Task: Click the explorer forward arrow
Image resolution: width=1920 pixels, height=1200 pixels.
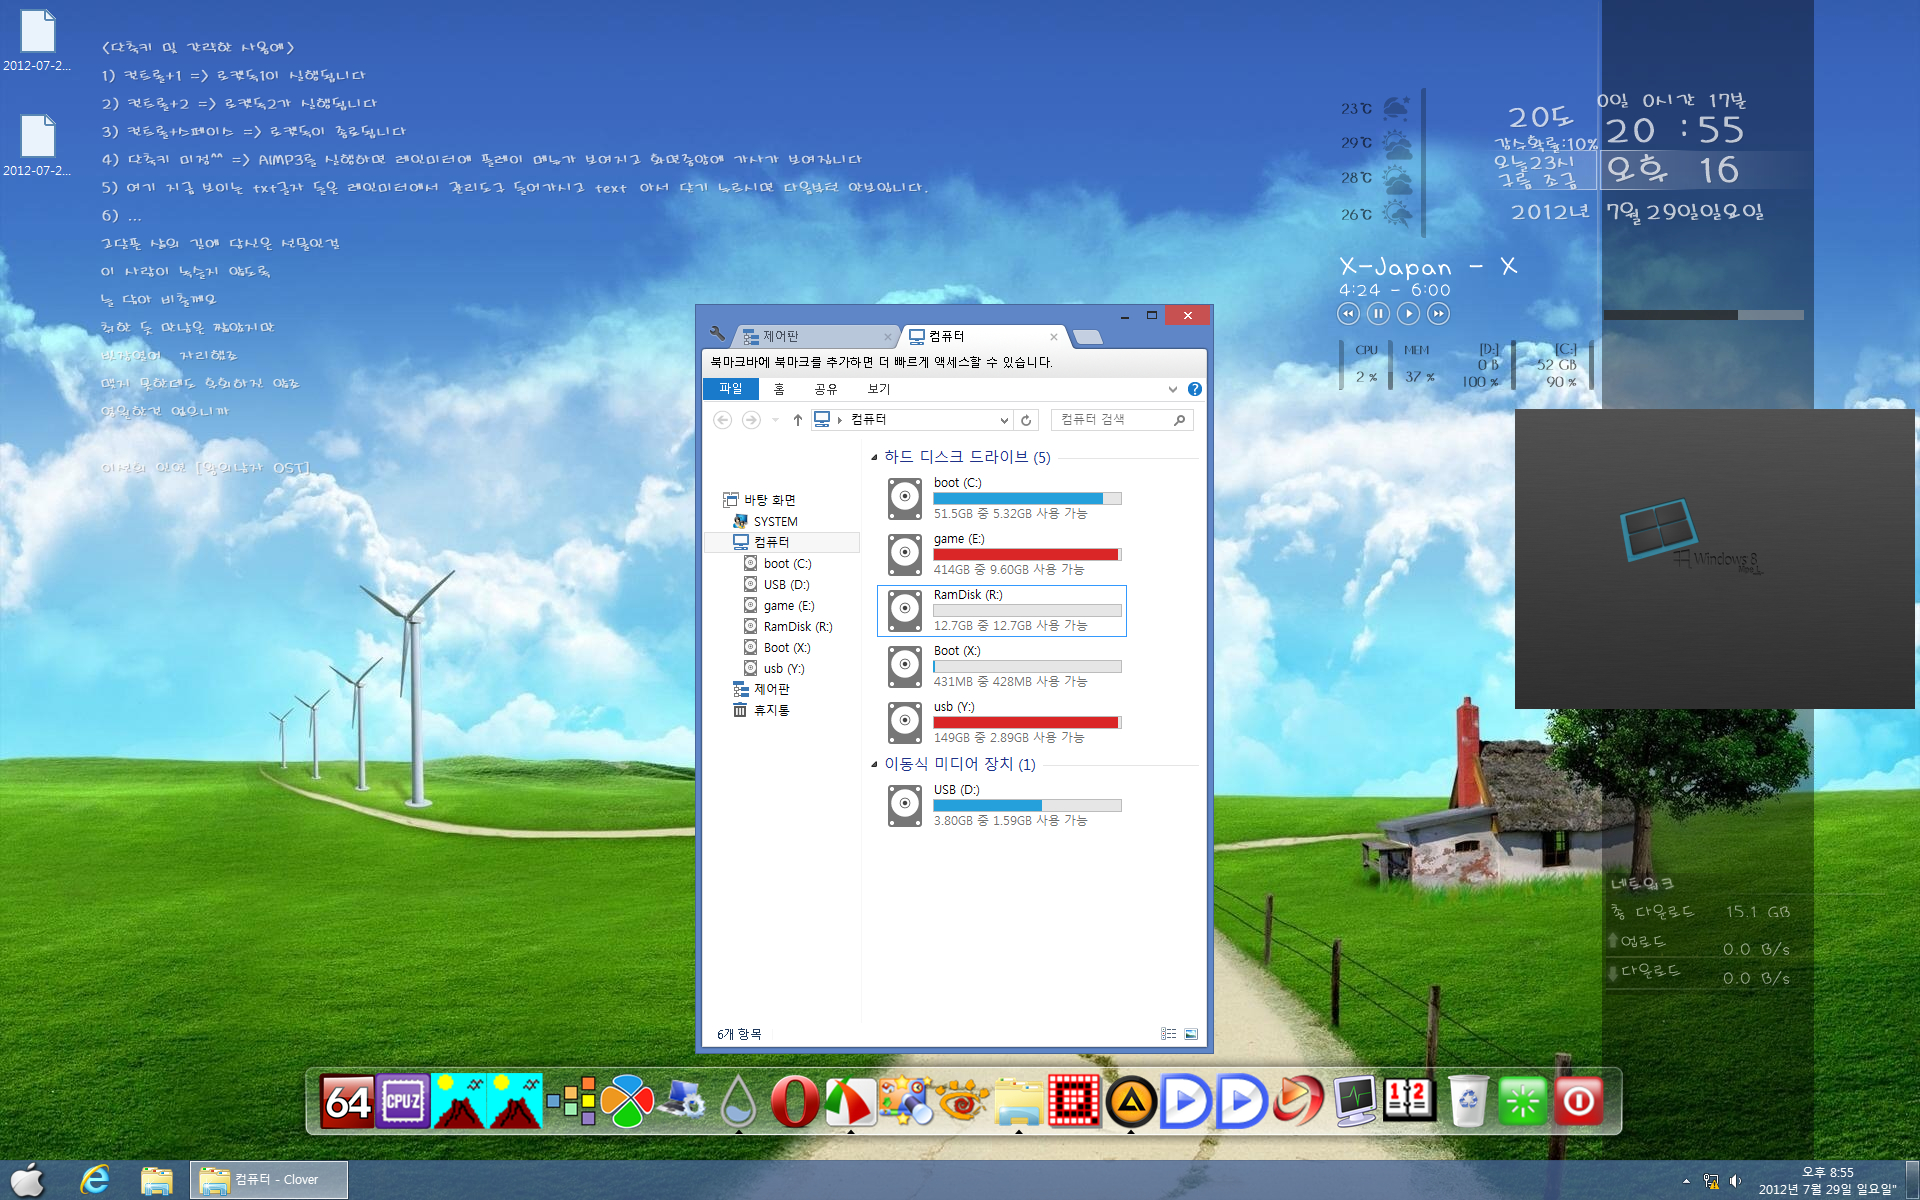Action: pyautogui.click(x=751, y=420)
